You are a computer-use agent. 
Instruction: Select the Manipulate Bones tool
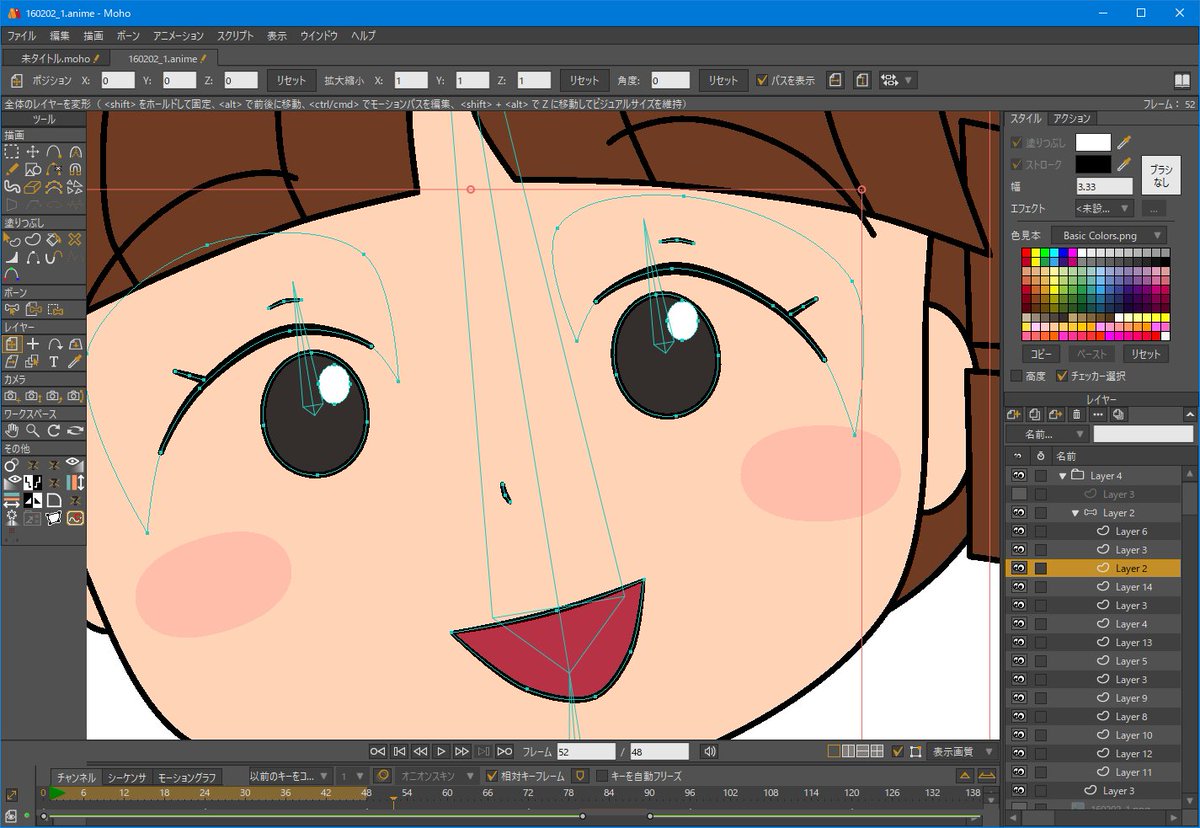coord(11,309)
